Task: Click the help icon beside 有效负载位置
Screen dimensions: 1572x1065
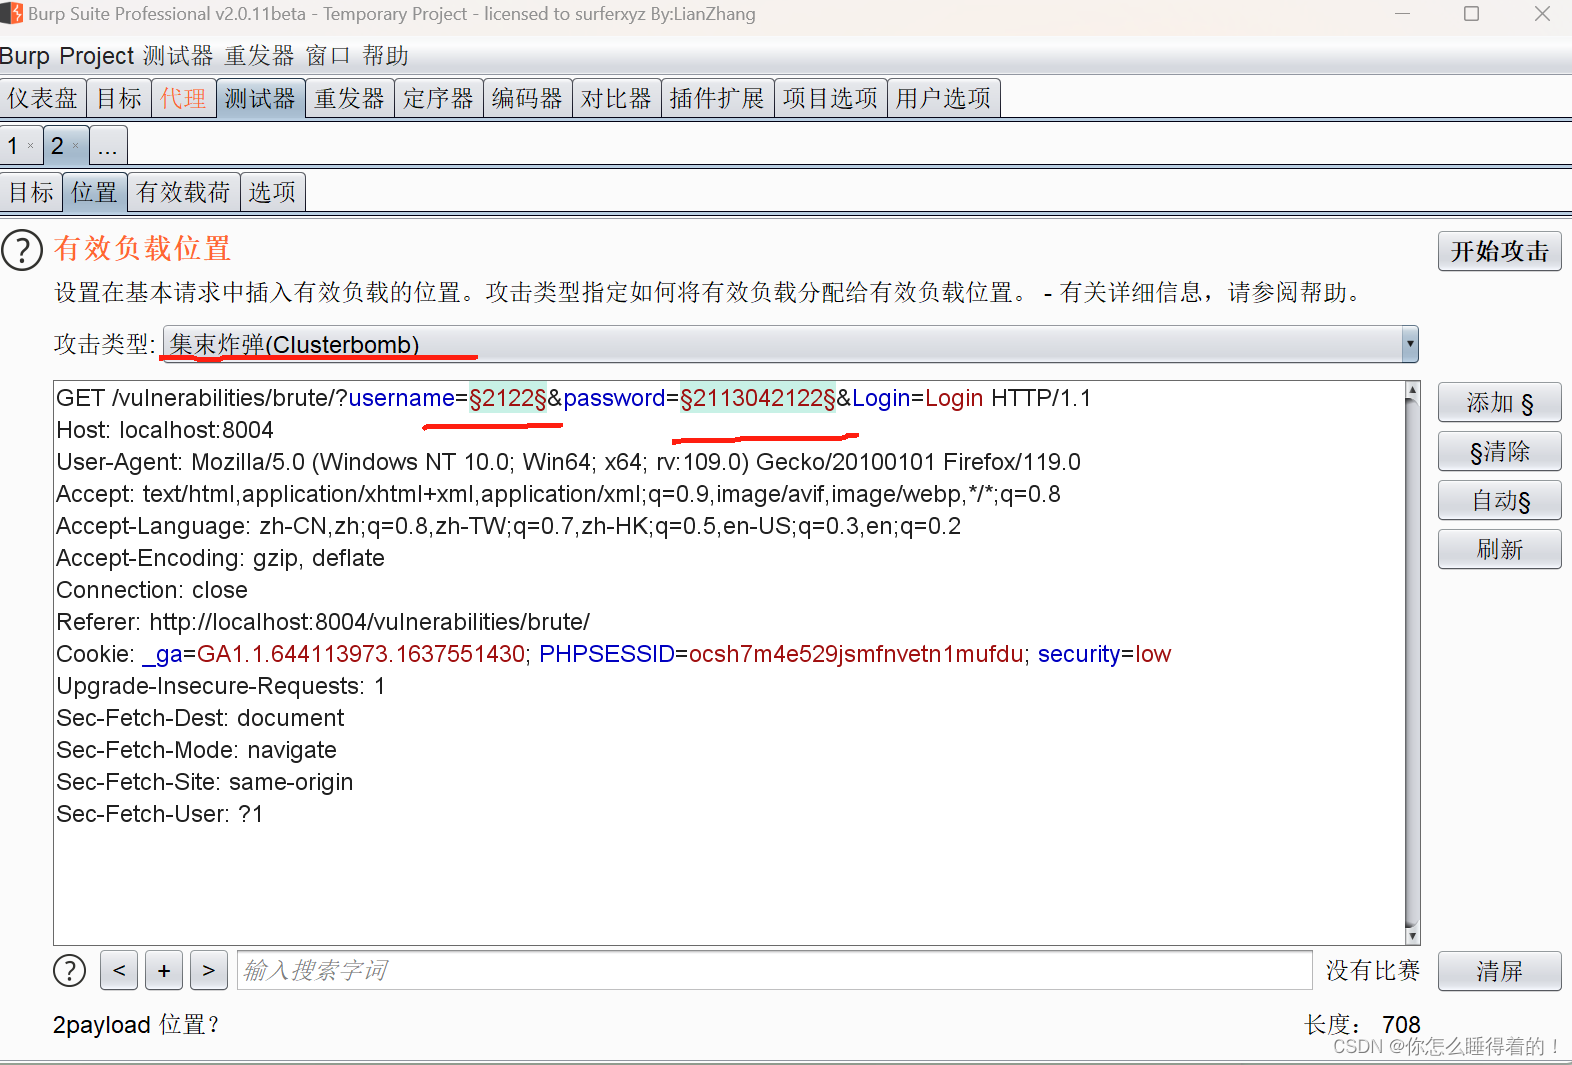Action: [22, 250]
